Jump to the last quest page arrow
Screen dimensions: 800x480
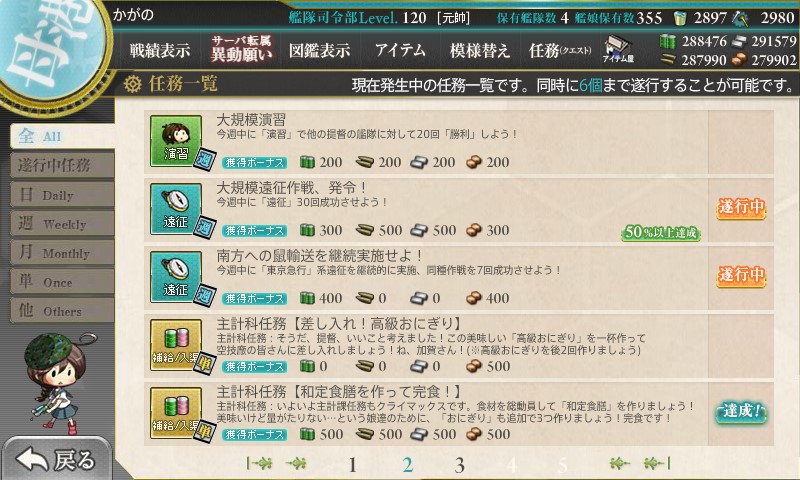click(657, 463)
